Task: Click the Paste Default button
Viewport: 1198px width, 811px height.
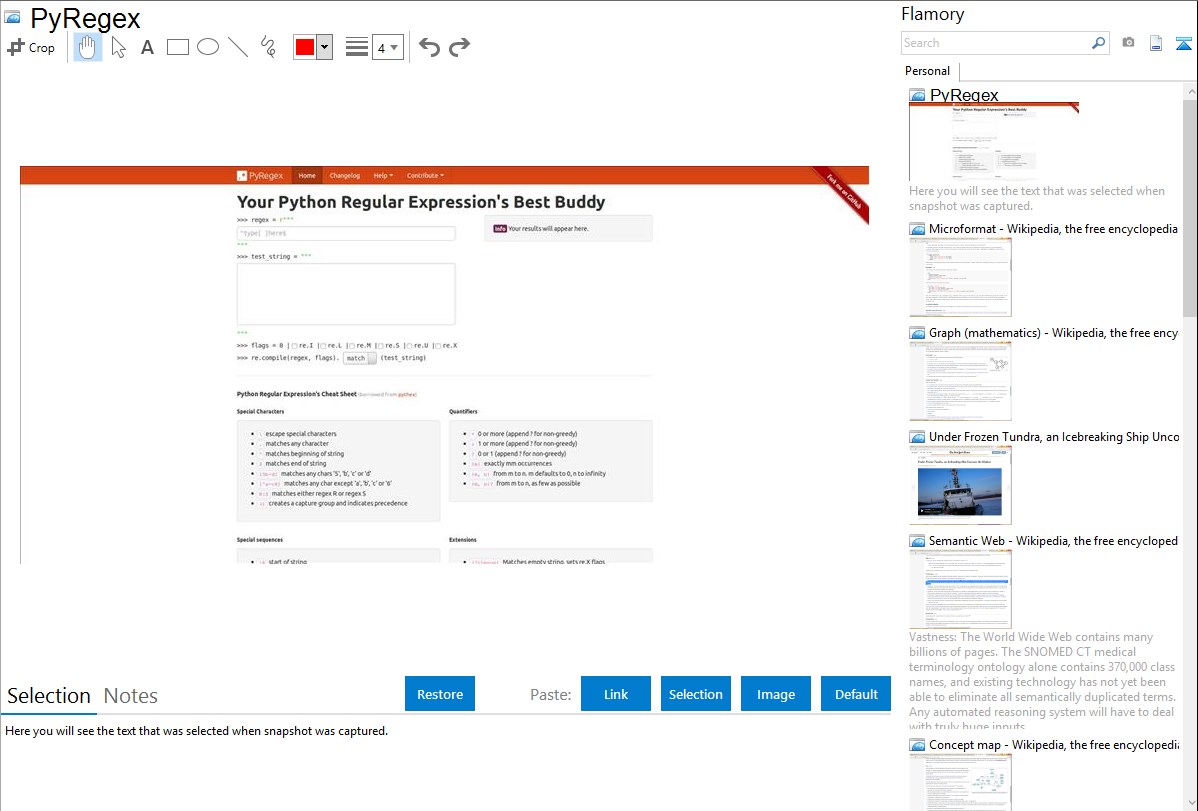Action: [x=856, y=694]
